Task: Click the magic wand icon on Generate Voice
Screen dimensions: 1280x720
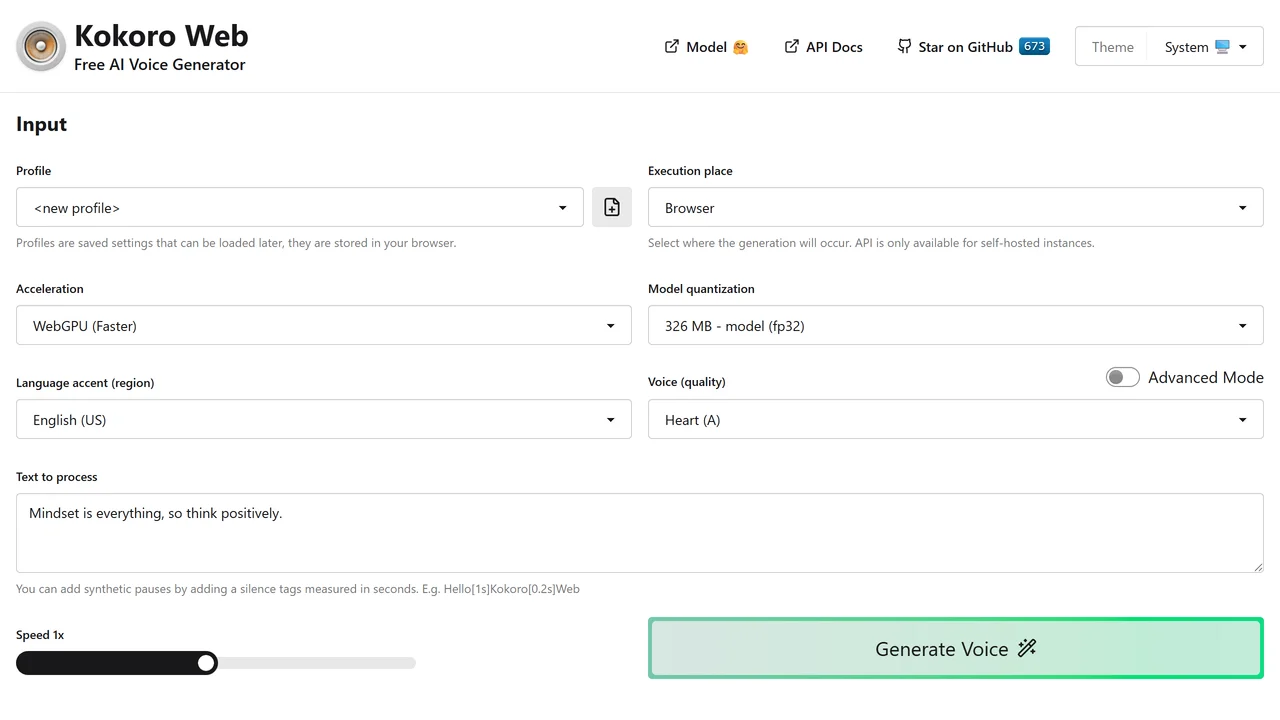Action: pos(1027,648)
